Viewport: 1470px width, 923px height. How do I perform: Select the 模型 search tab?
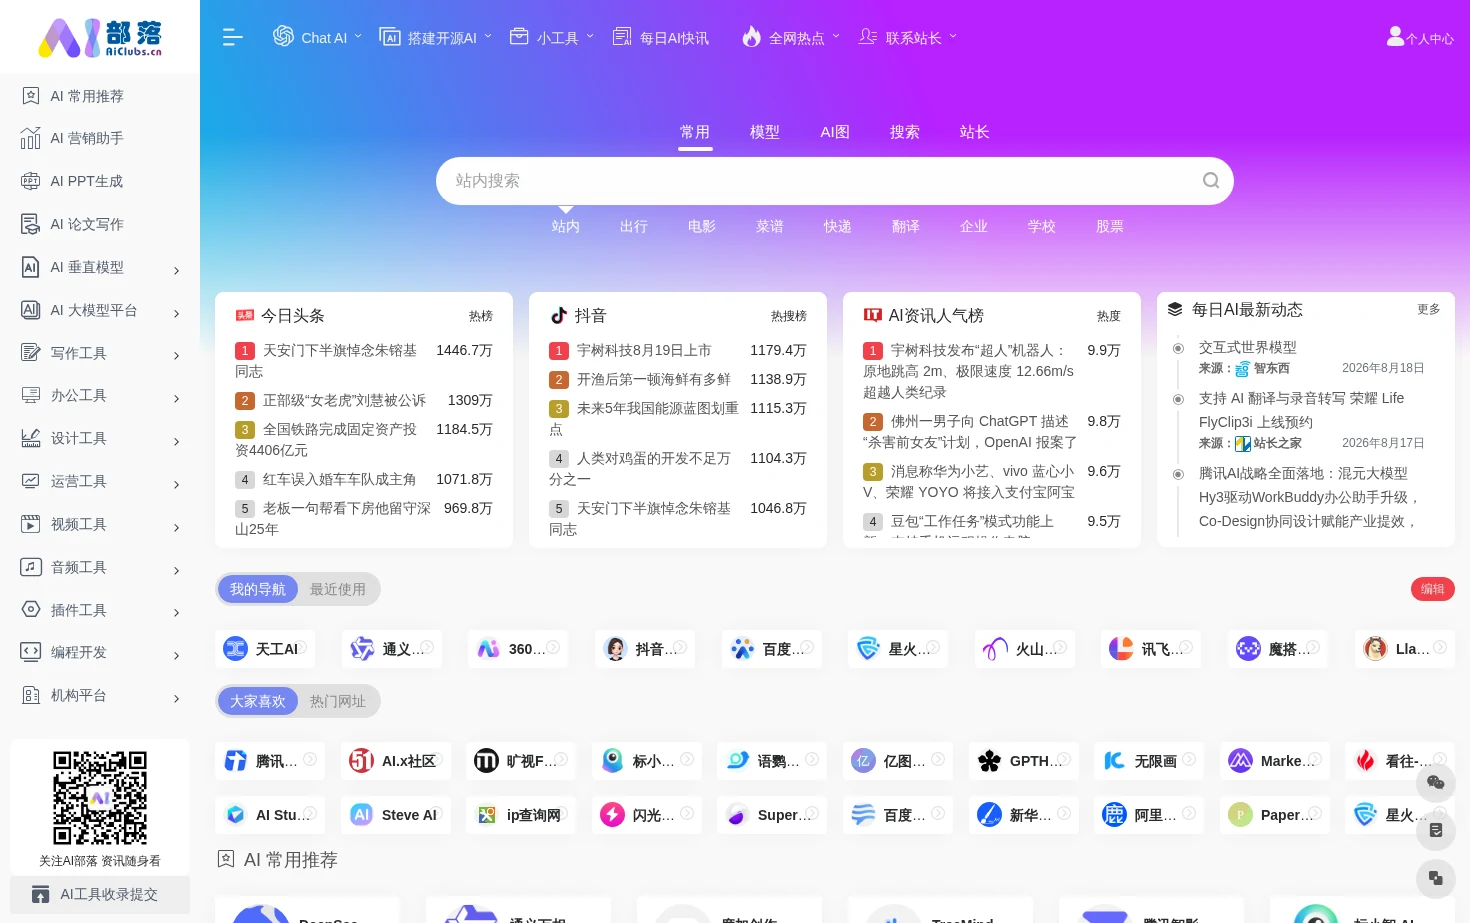[765, 132]
